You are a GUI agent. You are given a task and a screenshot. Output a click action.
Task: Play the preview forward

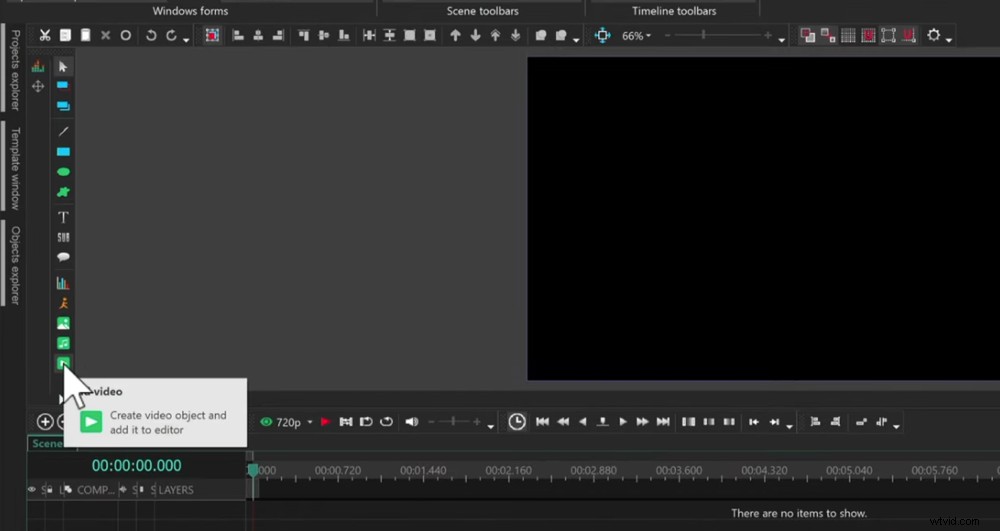point(623,422)
